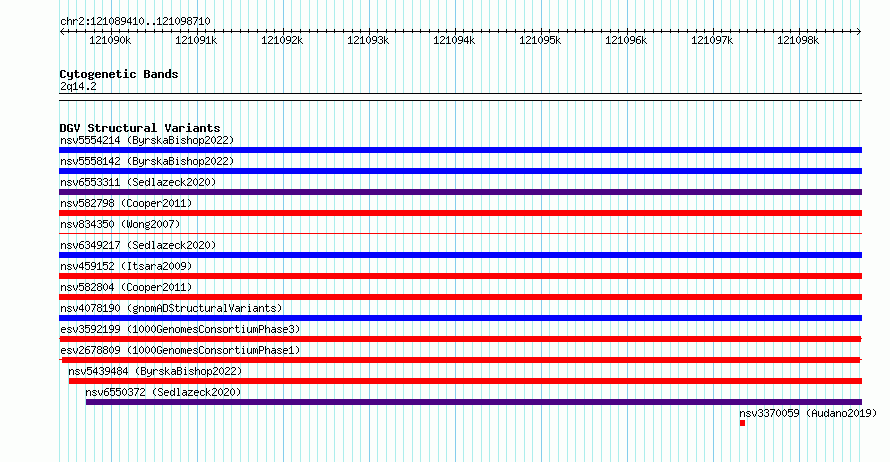Viewport: 890px width, 462px height.
Task: Click the 121092k ruler label
Action: pyautogui.click(x=282, y=40)
